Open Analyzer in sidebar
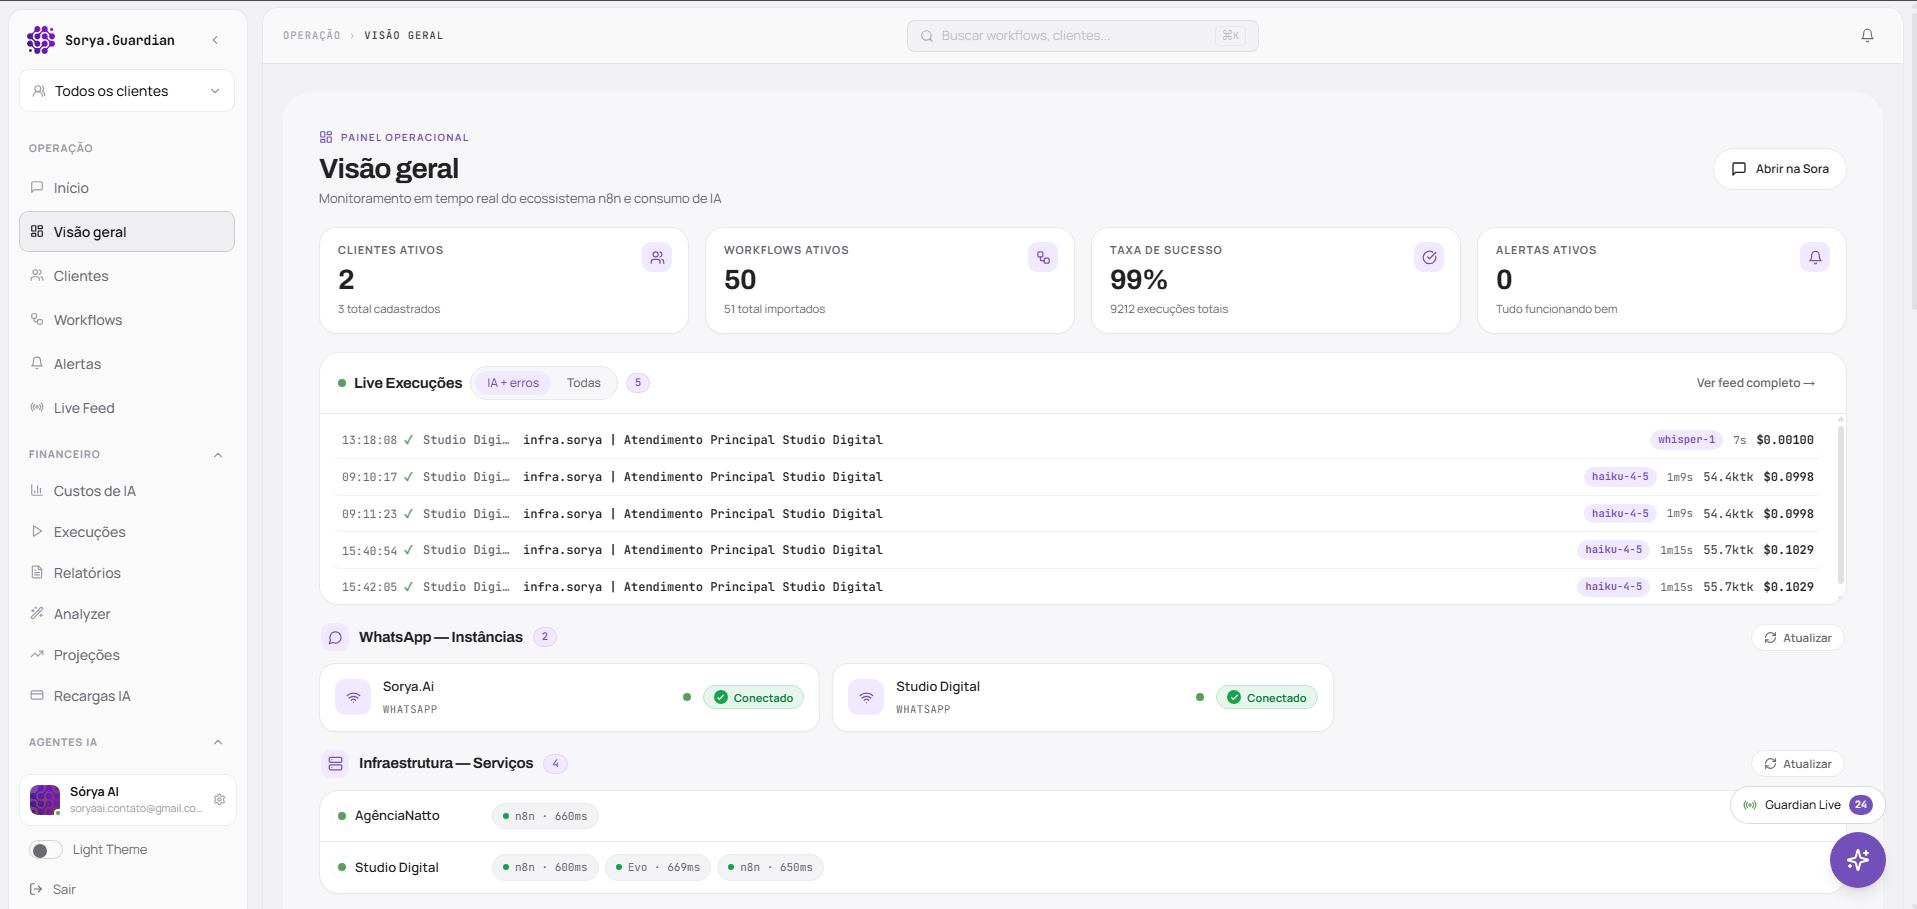This screenshot has width=1917, height=909. [127, 614]
